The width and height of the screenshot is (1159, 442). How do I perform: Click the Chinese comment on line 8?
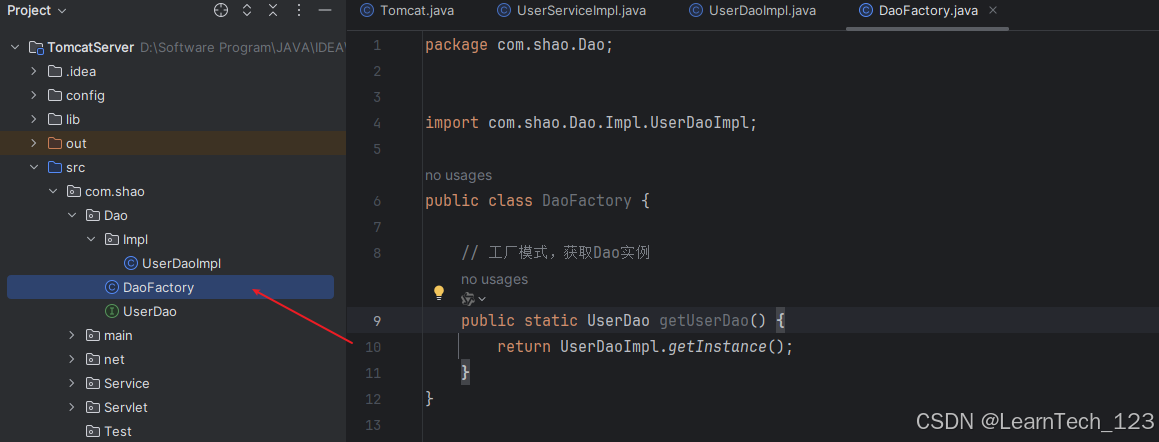555,253
